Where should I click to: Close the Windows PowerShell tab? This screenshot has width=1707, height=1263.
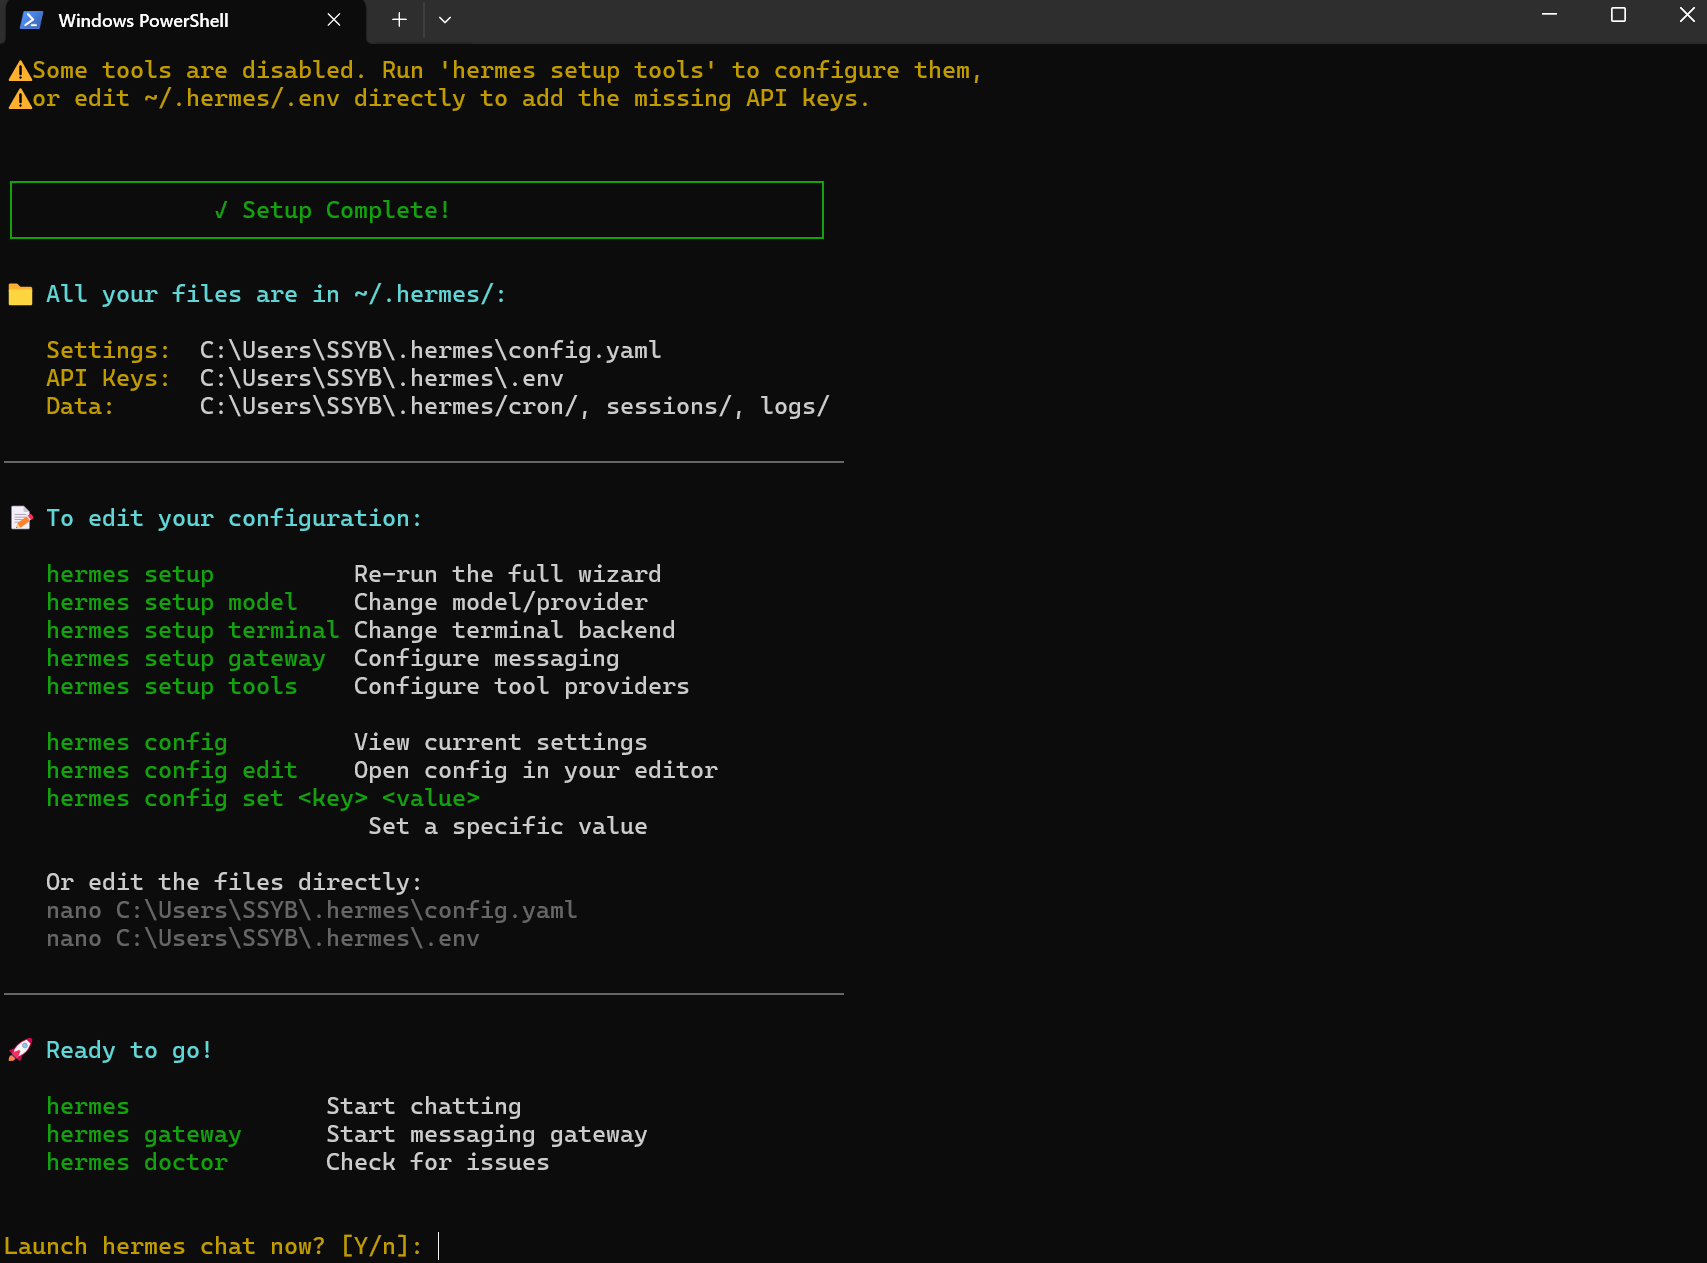coord(334,20)
